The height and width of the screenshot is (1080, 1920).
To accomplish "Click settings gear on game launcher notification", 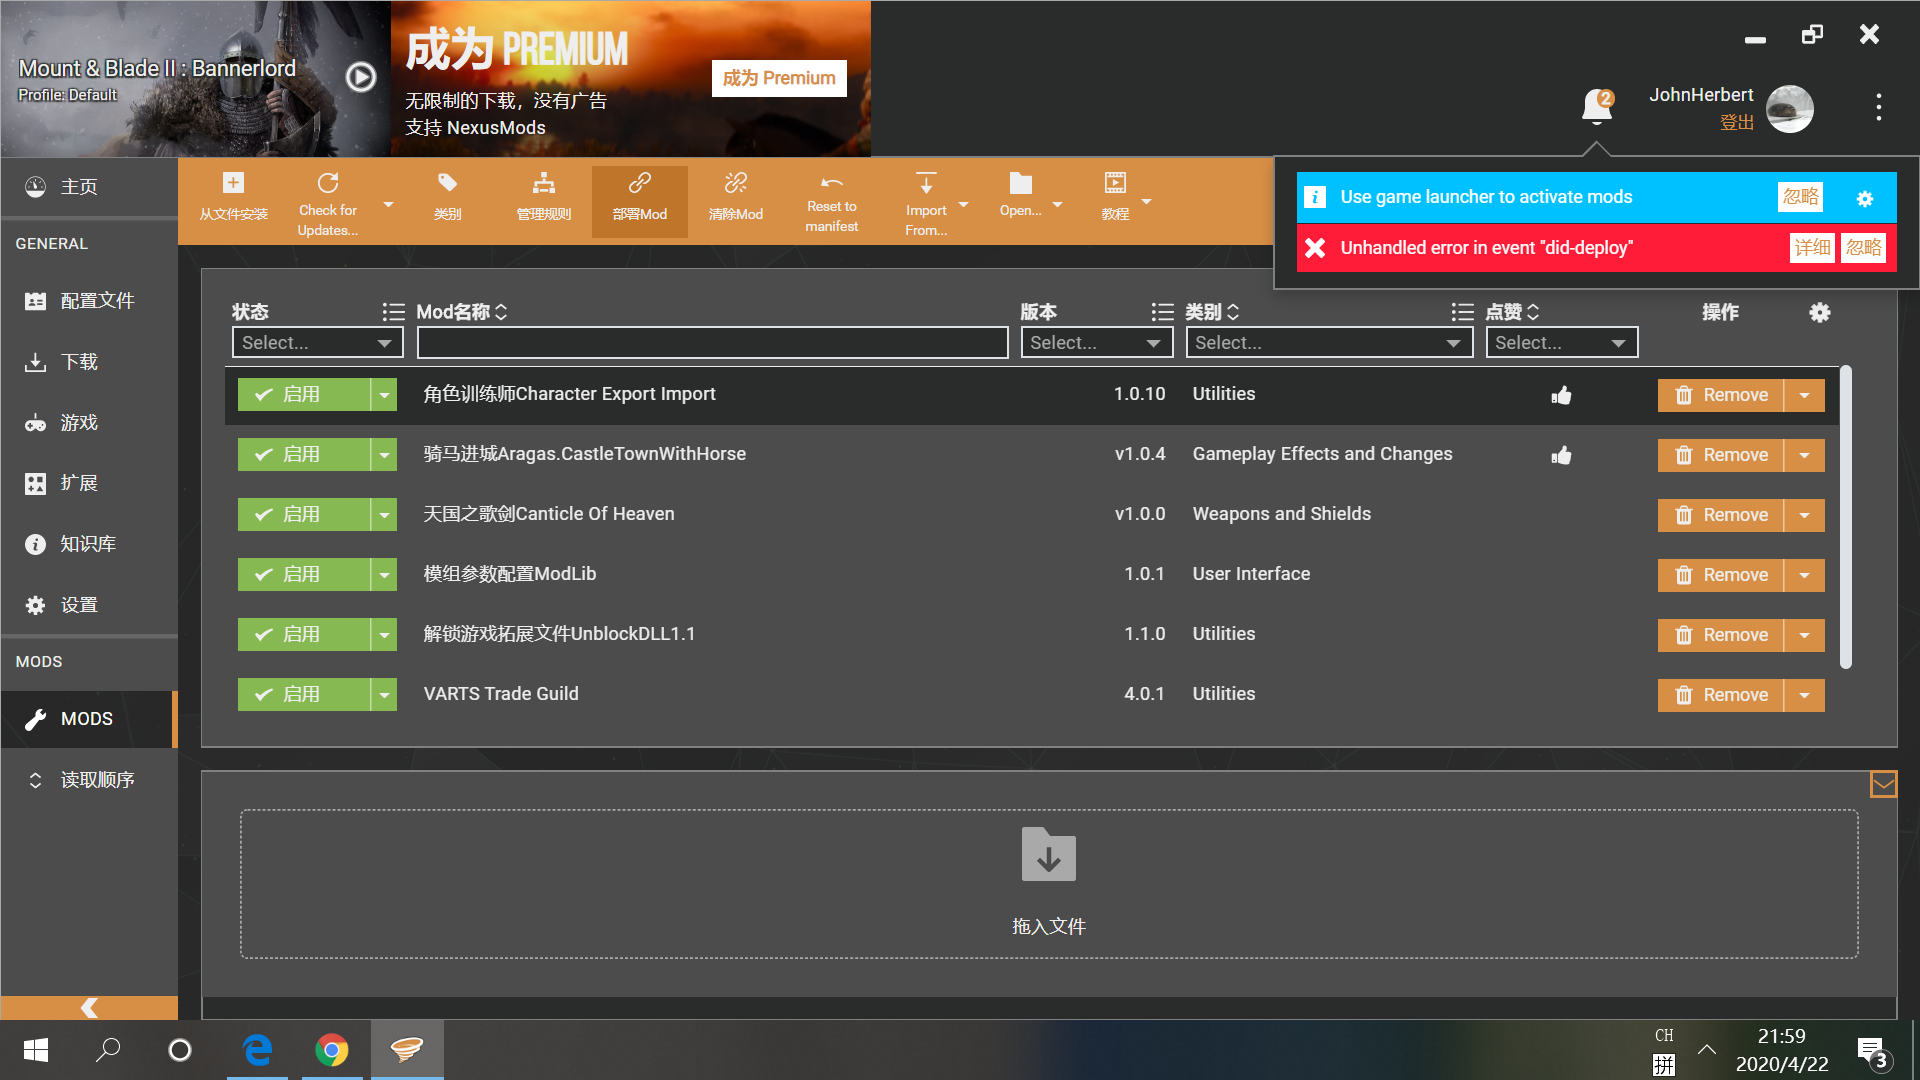I will point(1864,198).
